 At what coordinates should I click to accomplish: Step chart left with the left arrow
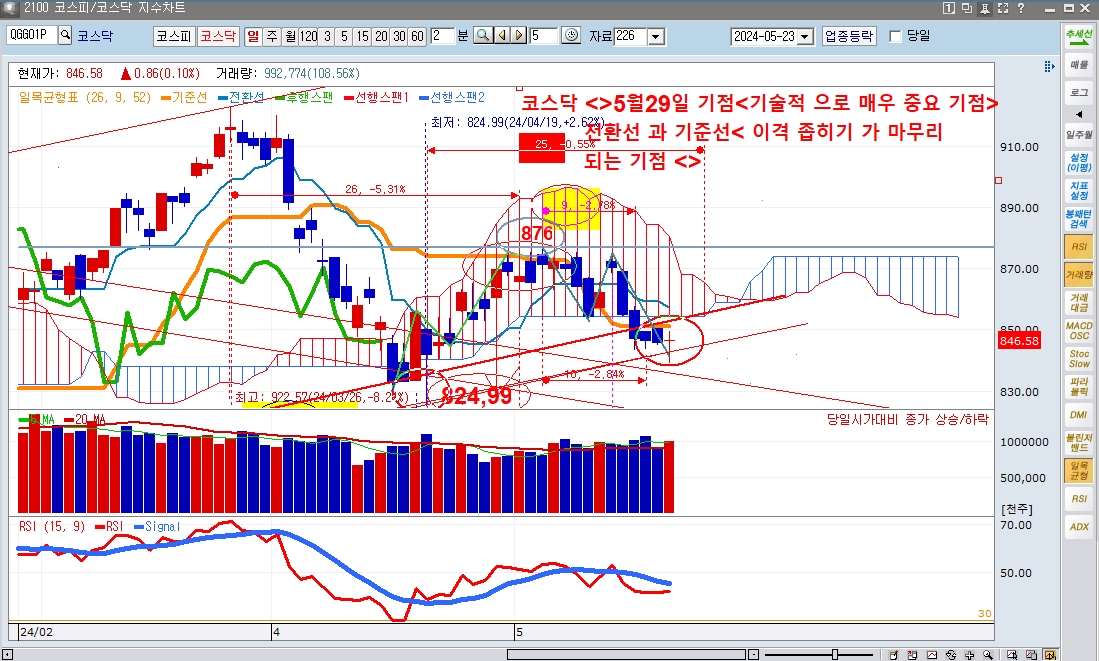coord(502,36)
